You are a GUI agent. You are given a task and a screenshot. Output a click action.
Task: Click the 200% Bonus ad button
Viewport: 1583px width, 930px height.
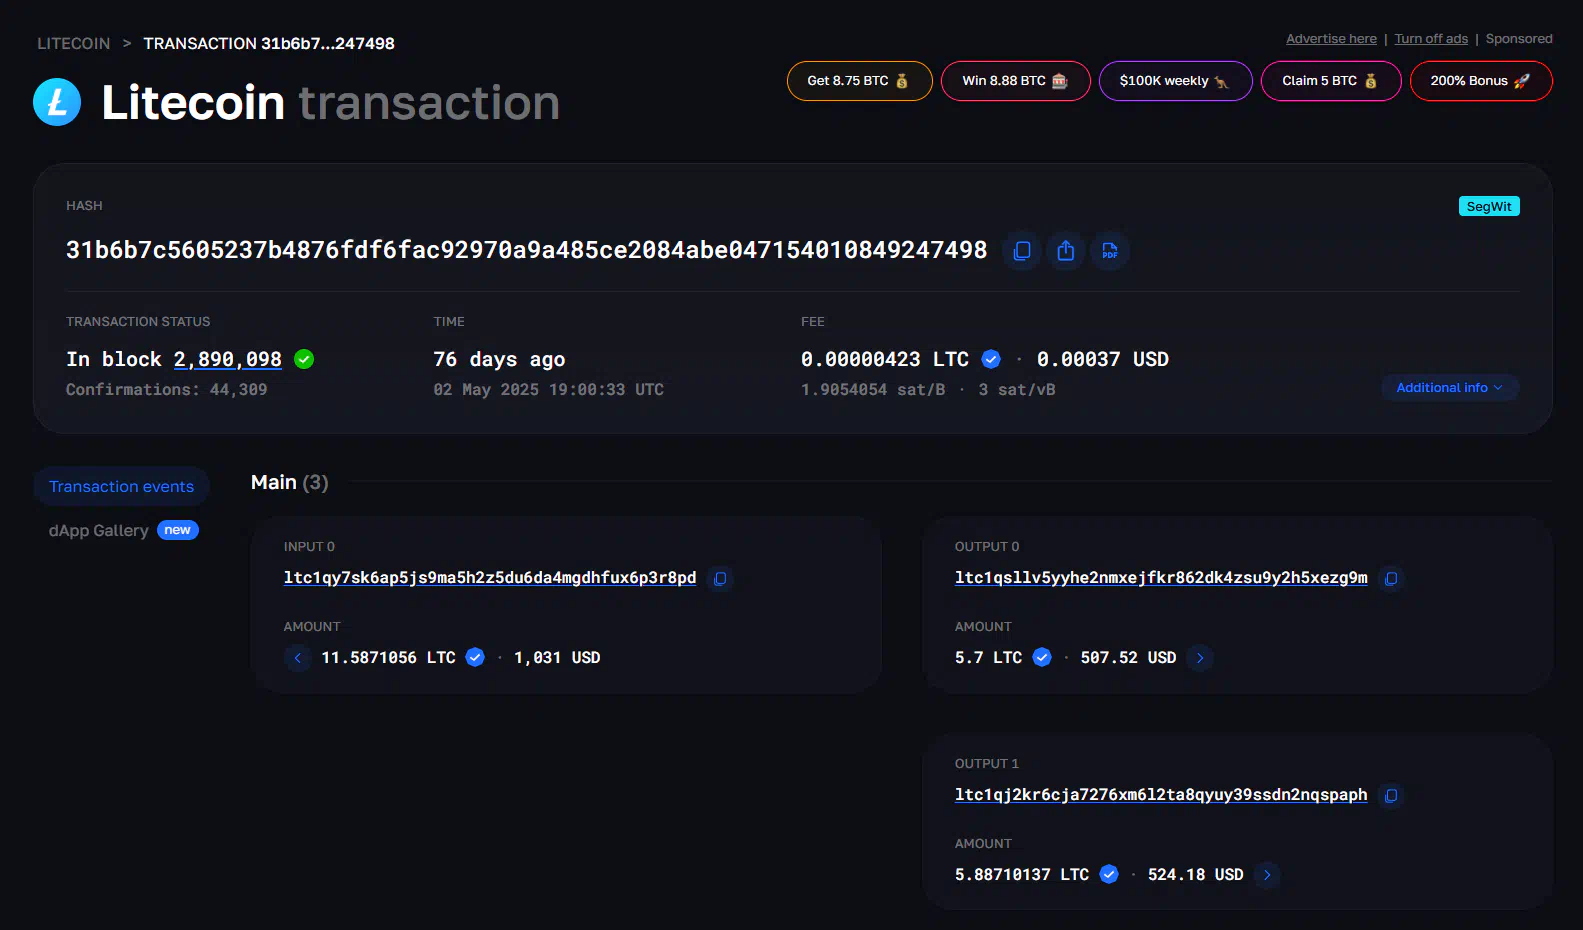pos(1480,81)
